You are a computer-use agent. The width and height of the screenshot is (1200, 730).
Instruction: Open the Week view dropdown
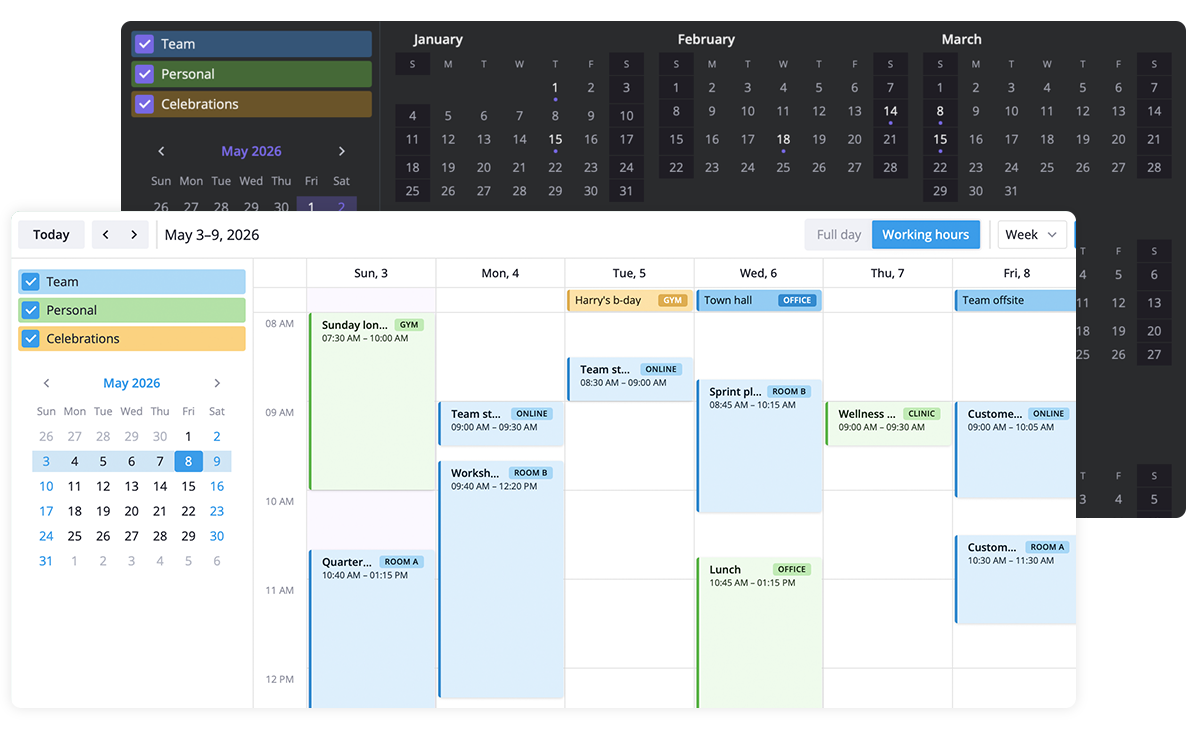[1032, 235]
